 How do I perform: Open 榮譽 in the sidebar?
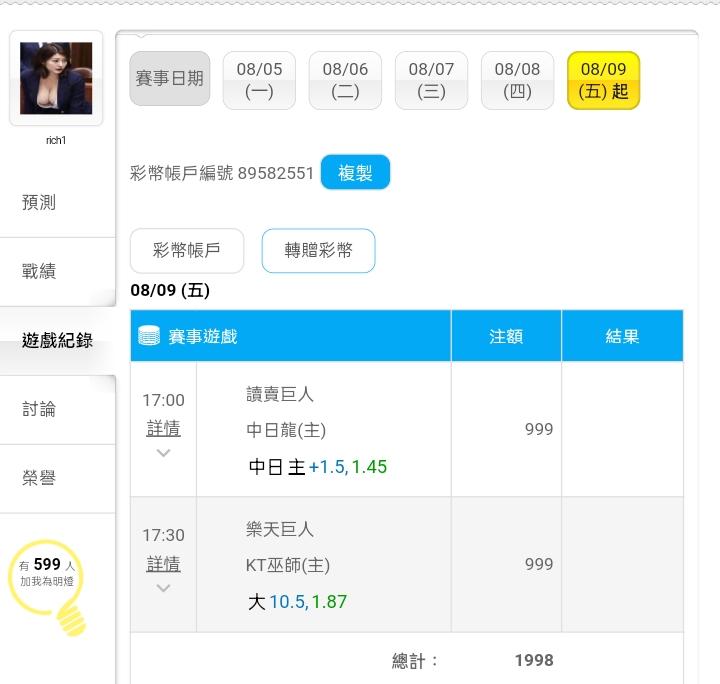(39, 478)
